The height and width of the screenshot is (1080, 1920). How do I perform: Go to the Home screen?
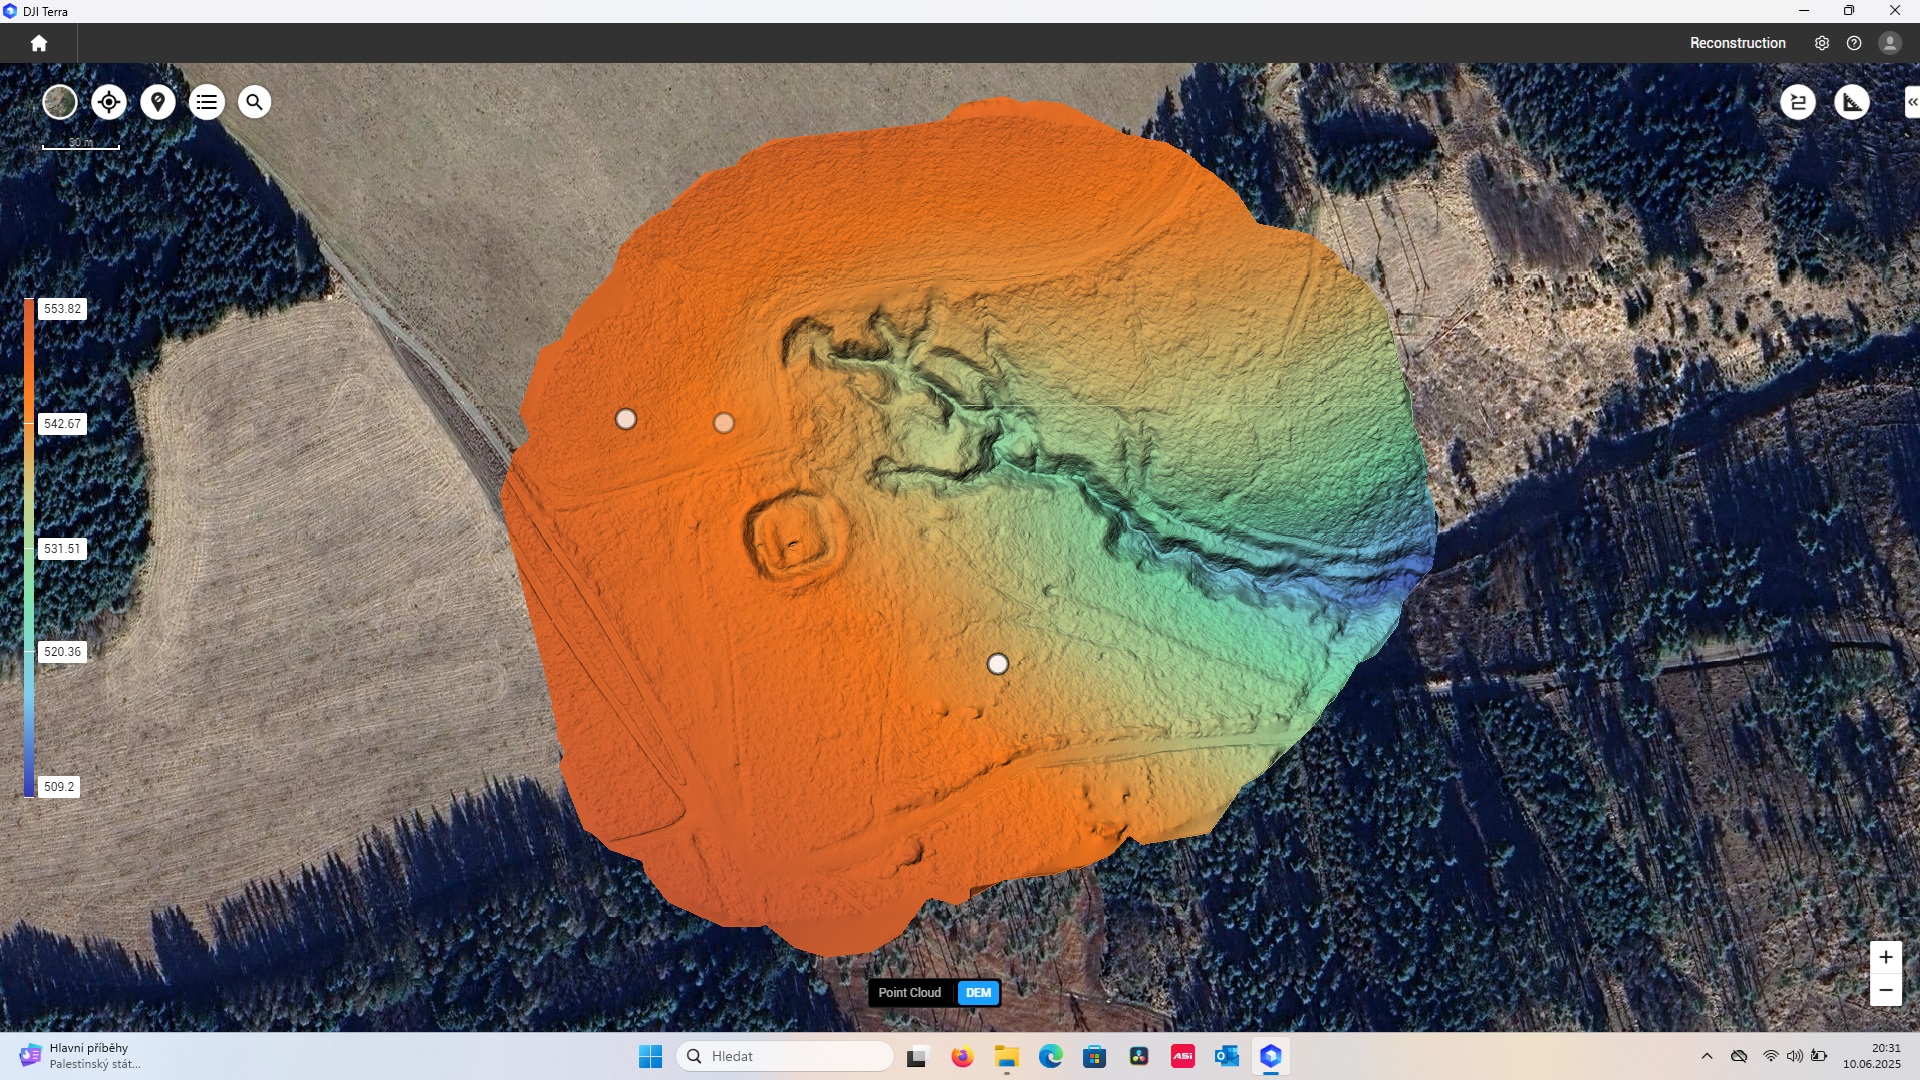(39, 43)
